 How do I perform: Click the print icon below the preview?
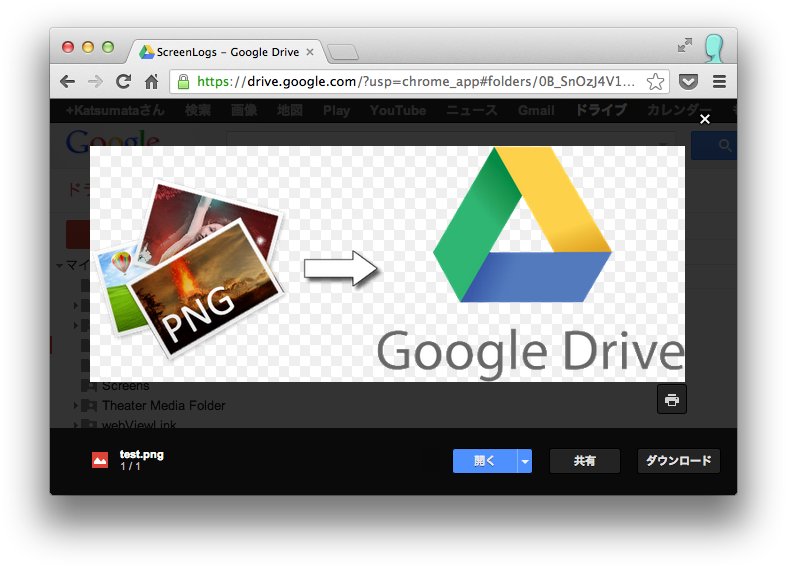coord(672,400)
